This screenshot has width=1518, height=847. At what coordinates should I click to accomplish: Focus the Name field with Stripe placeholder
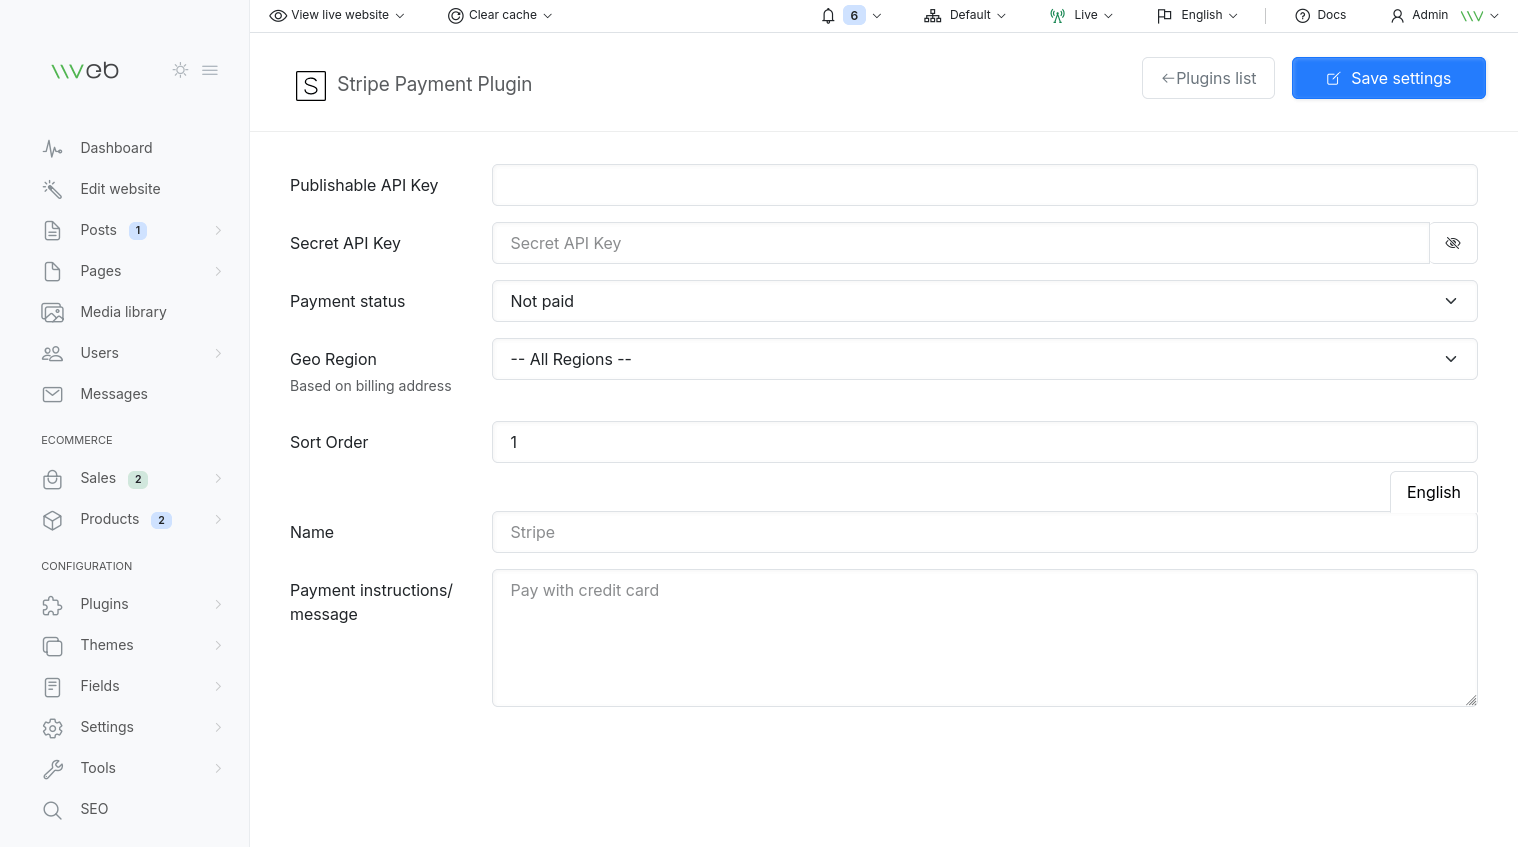984,532
